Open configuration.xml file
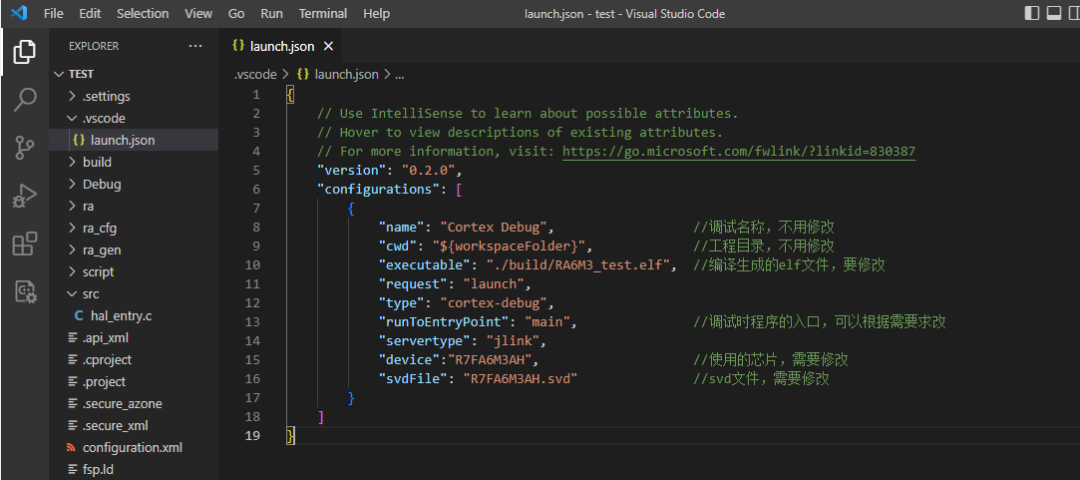 134,448
